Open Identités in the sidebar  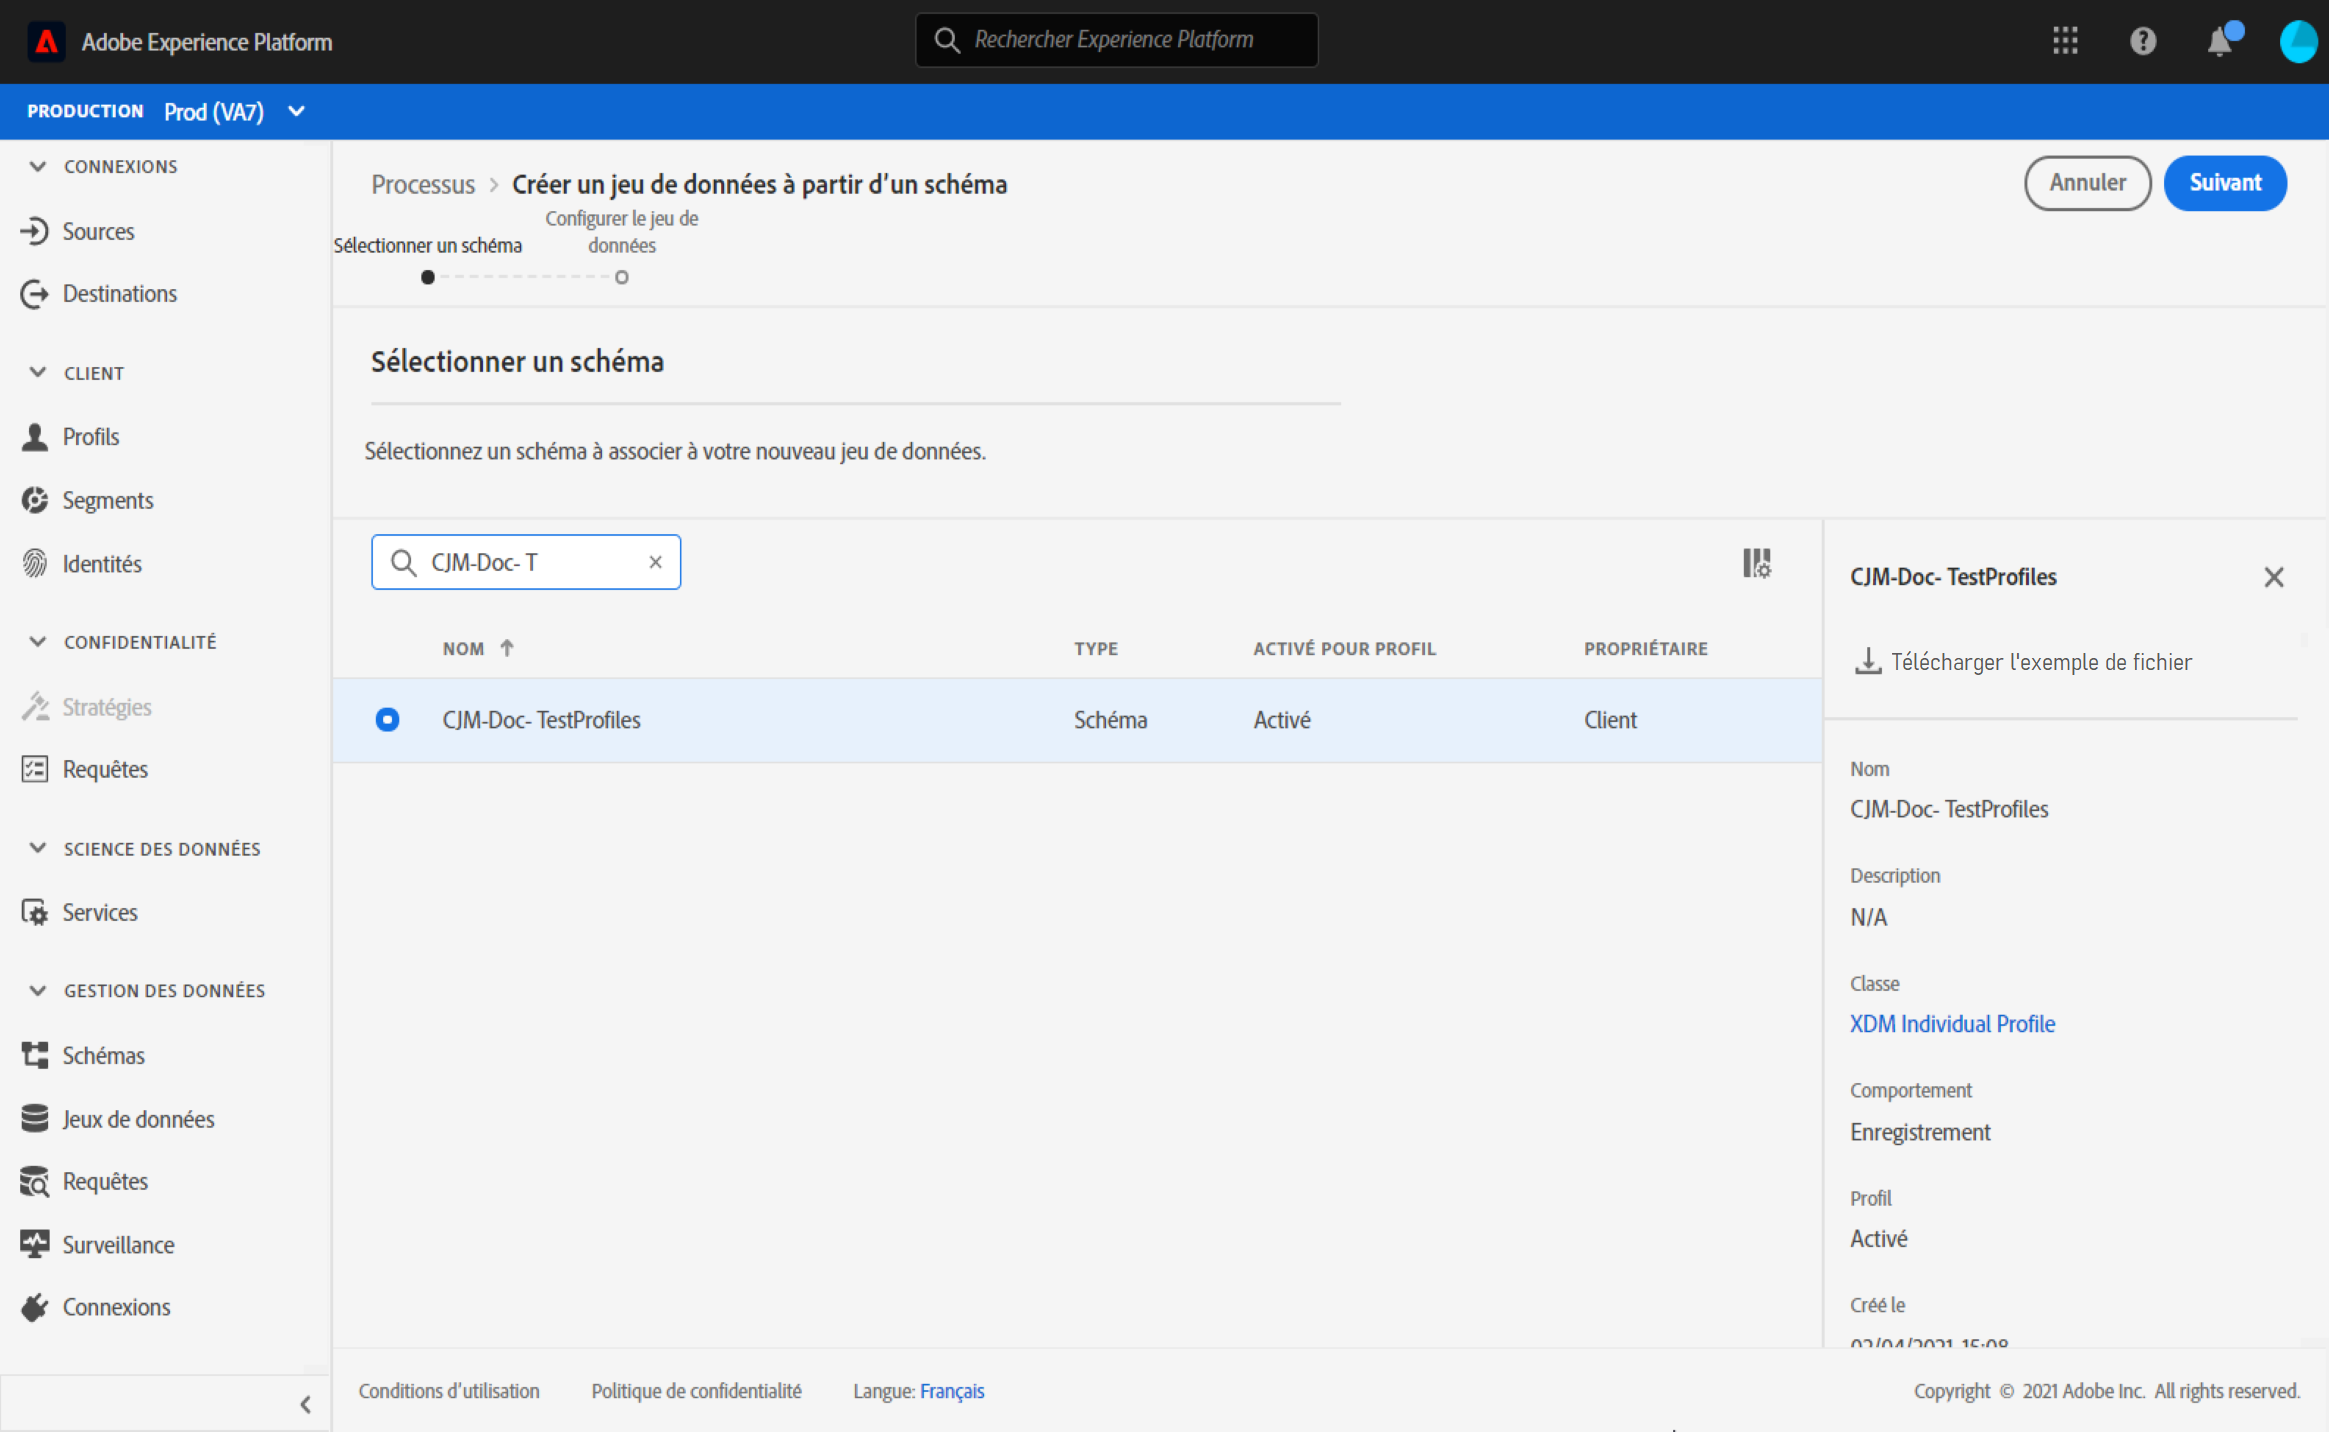click(101, 564)
